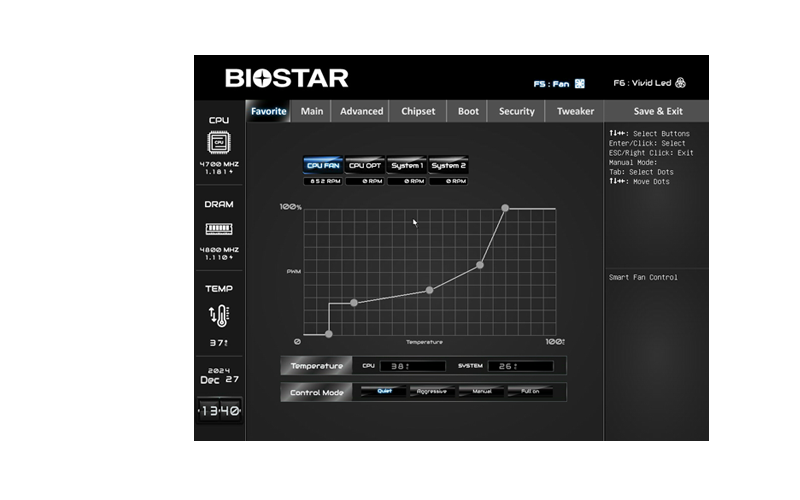This screenshot has height=500, width=800.
Task: Select the CPU OPT fan button
Action: (365, 166)
